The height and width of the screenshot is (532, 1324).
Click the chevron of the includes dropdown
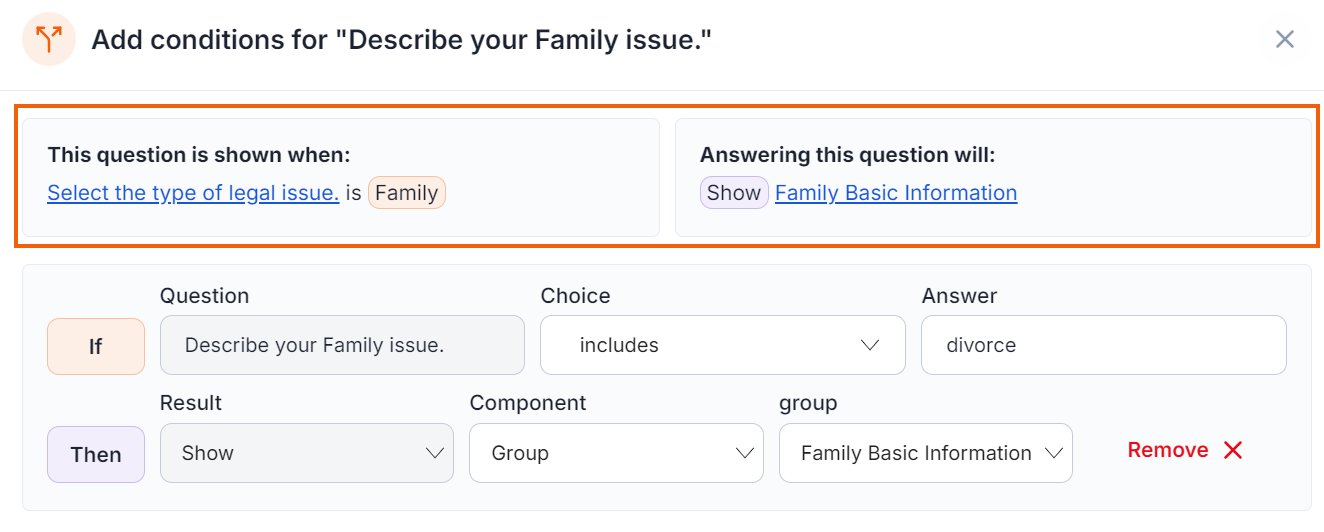pos(869,345)
